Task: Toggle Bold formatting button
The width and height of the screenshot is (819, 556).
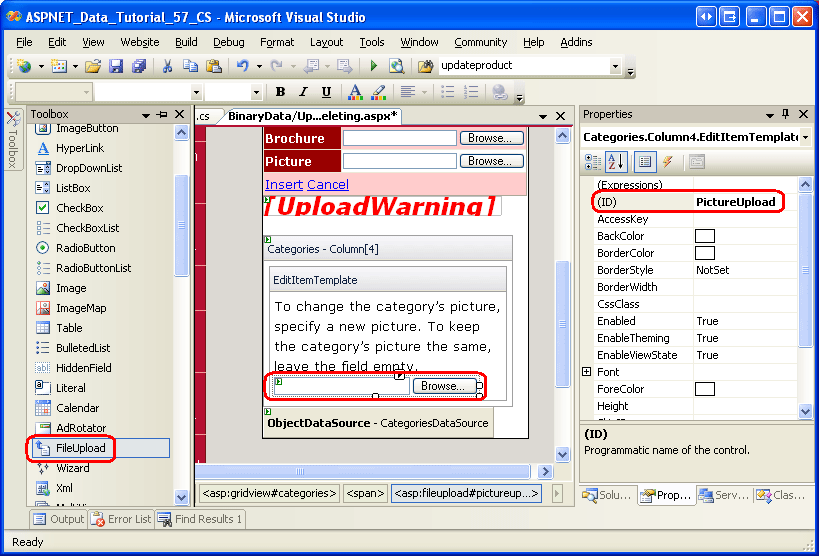Action: point(280,92)
